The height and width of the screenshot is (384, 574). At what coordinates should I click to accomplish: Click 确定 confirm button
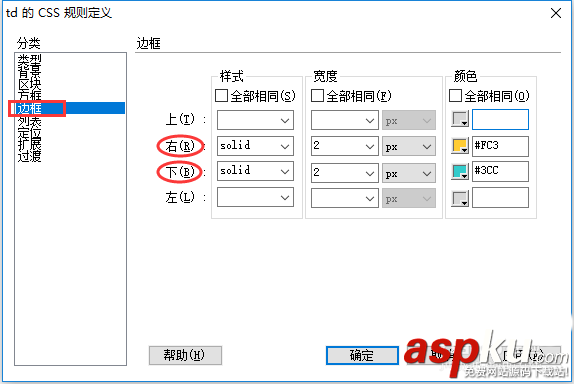tap(362, 355)
